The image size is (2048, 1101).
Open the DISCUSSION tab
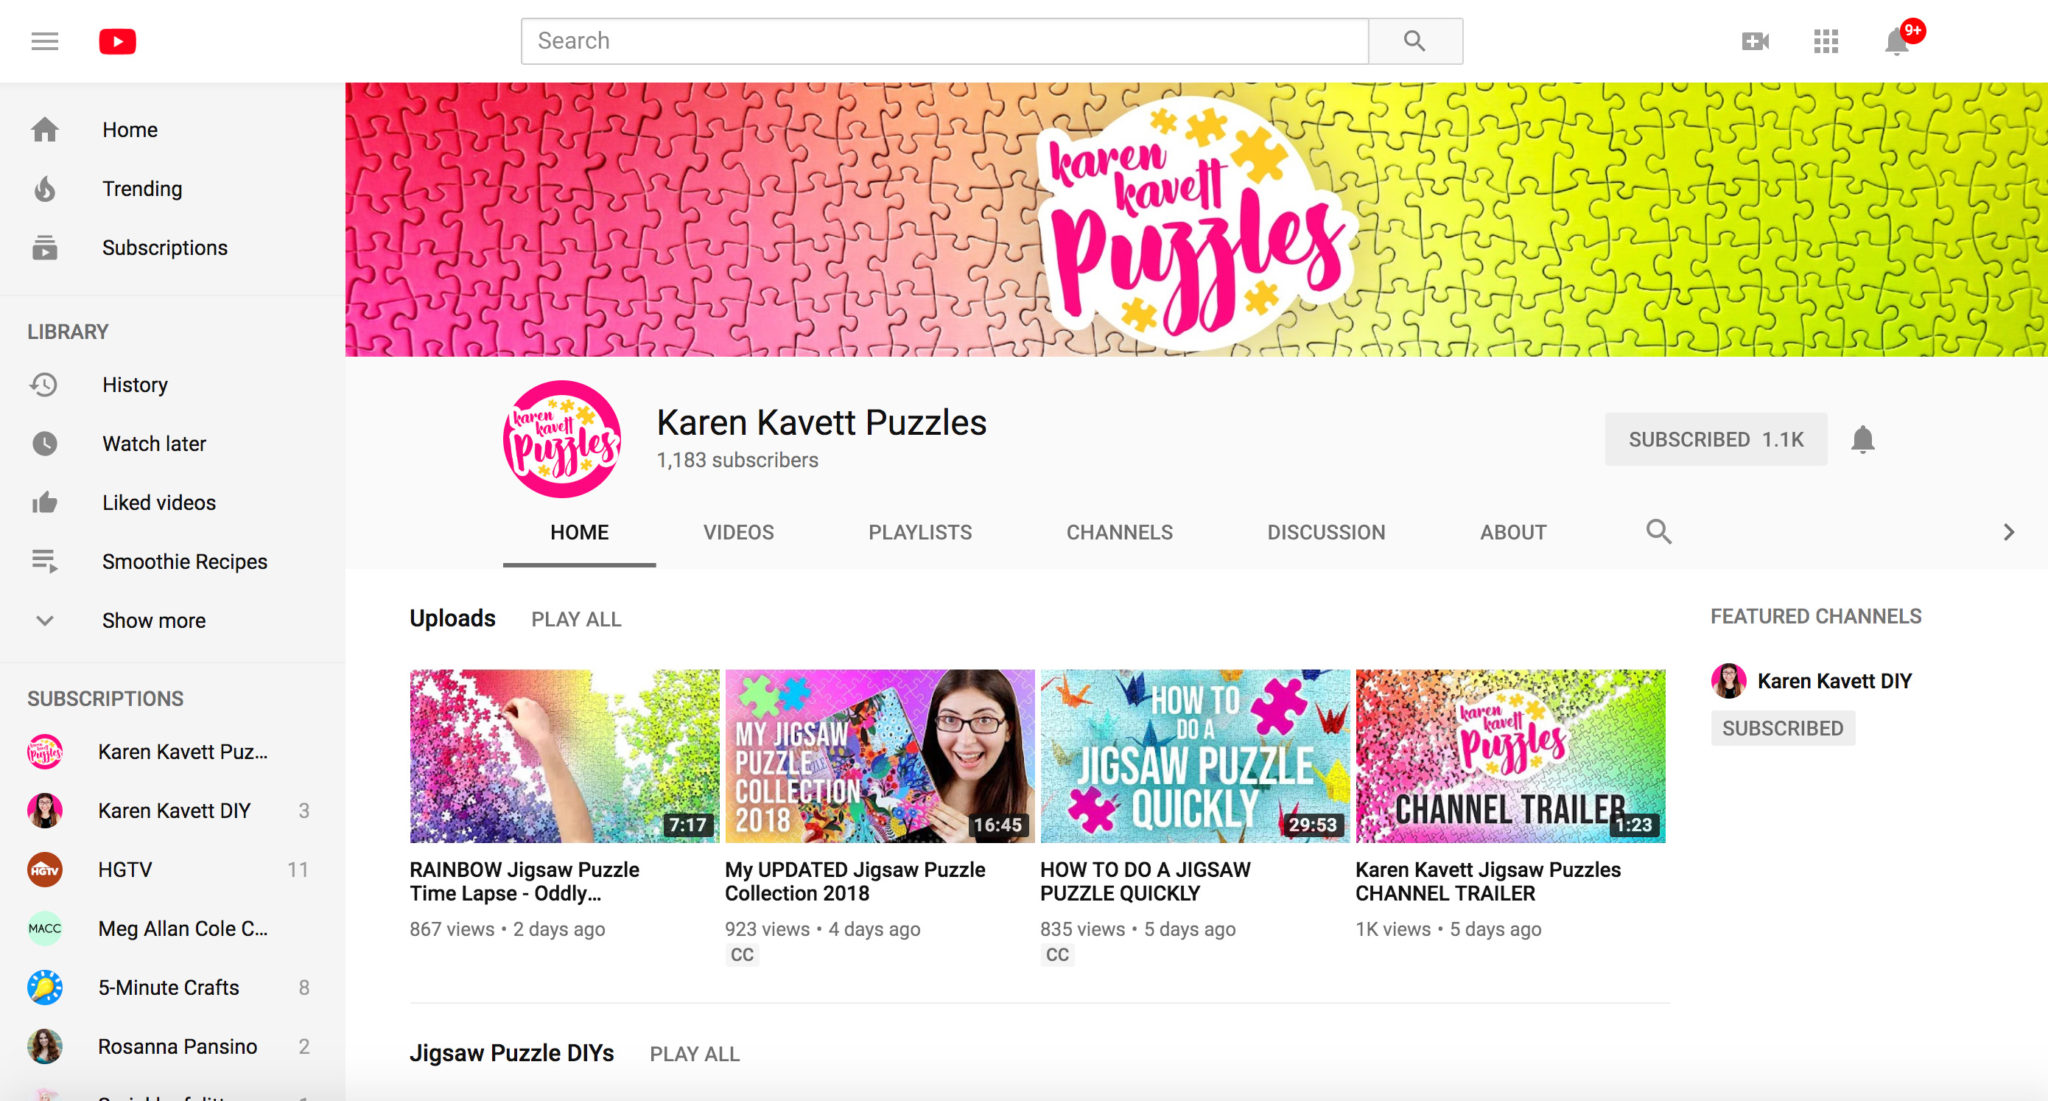[1326, 533]
